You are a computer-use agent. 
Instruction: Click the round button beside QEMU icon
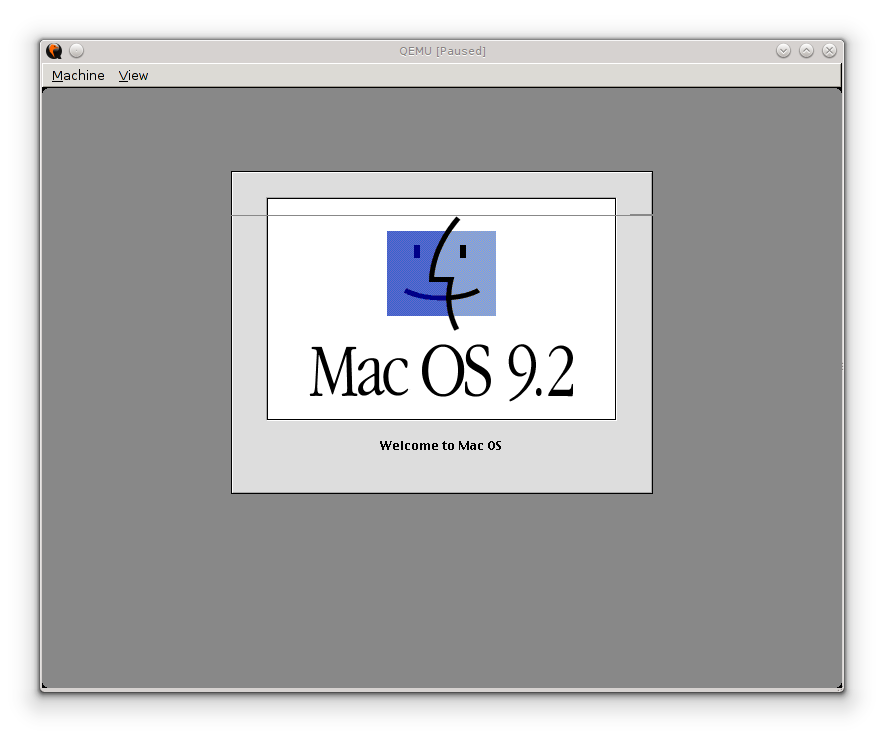pos(76,51)
